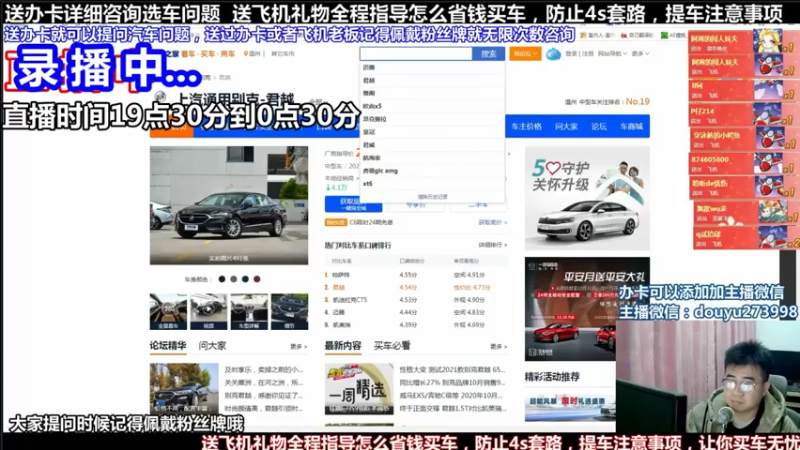Select 皇冠 from search history
The width and height of the screenshot is (800, 450).
pyautogui.click(x=368, y=132)
